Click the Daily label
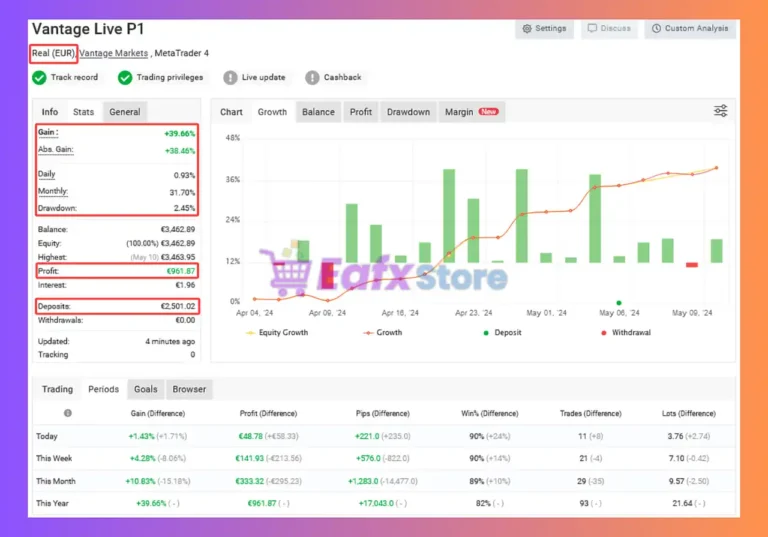 click(47, 174)
